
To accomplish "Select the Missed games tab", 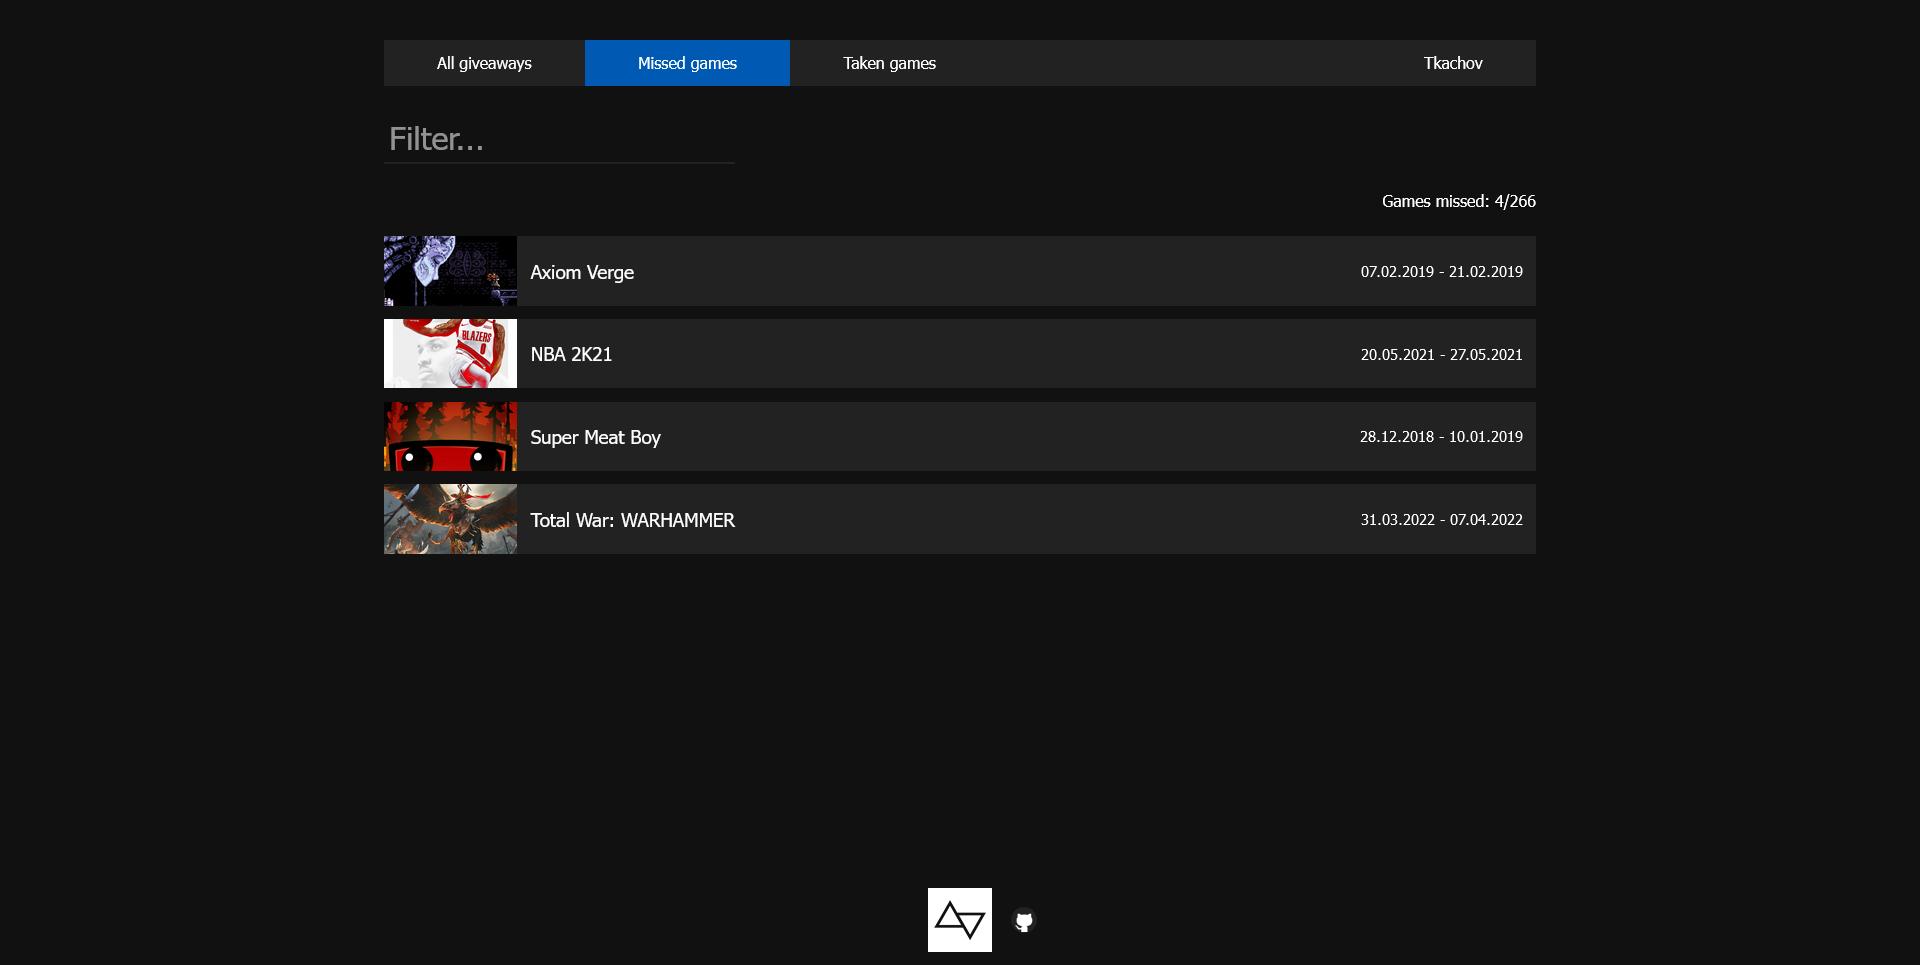I will (687, 63).
